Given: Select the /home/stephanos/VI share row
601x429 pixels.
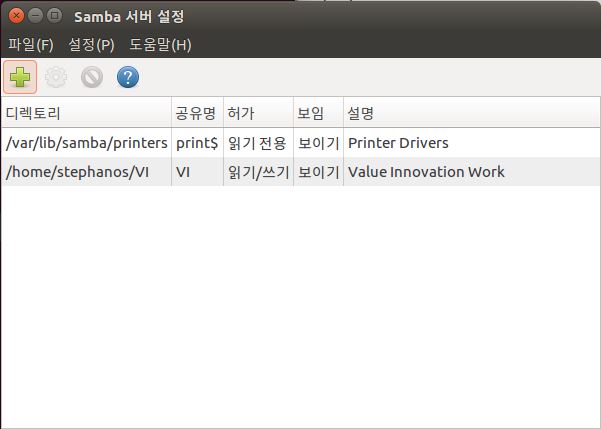Looking at the screenshot, I should coord(77,172).
